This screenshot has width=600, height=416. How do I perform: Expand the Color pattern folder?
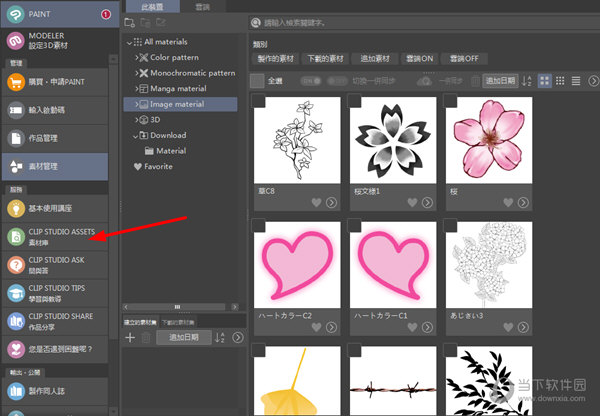(x=136, y=58)
